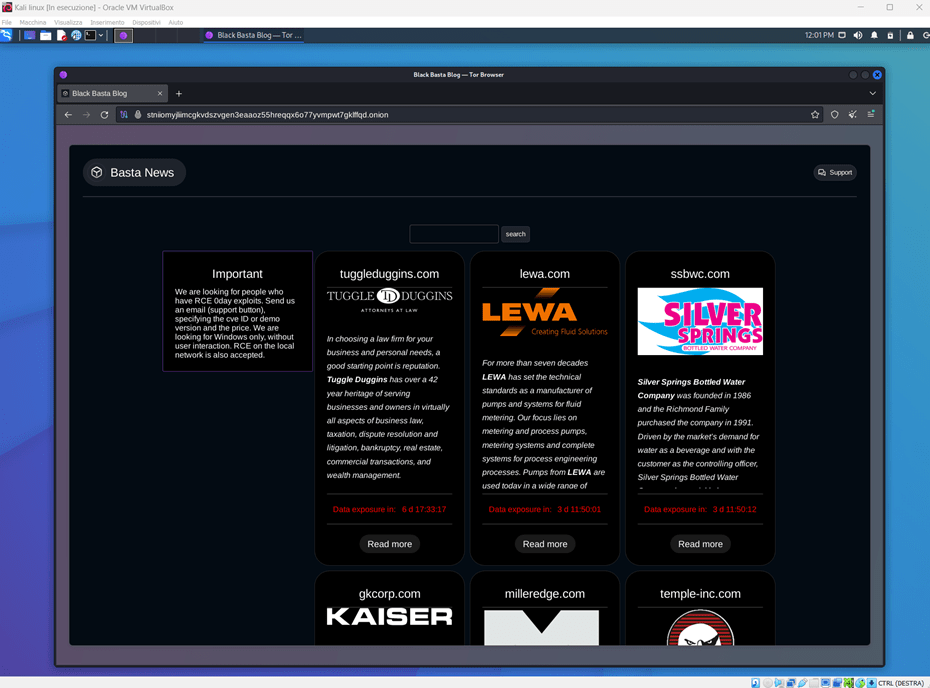Viewport: 930px width, 688px height.
Task: Open the Tor security level shield icon
Action: [835, 115]
